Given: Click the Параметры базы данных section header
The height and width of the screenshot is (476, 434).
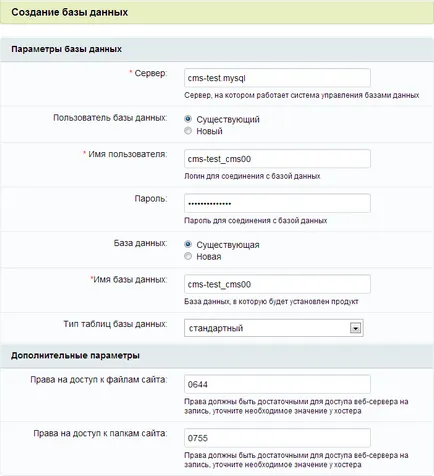Looking at the screenshot, I should [217, 49].
